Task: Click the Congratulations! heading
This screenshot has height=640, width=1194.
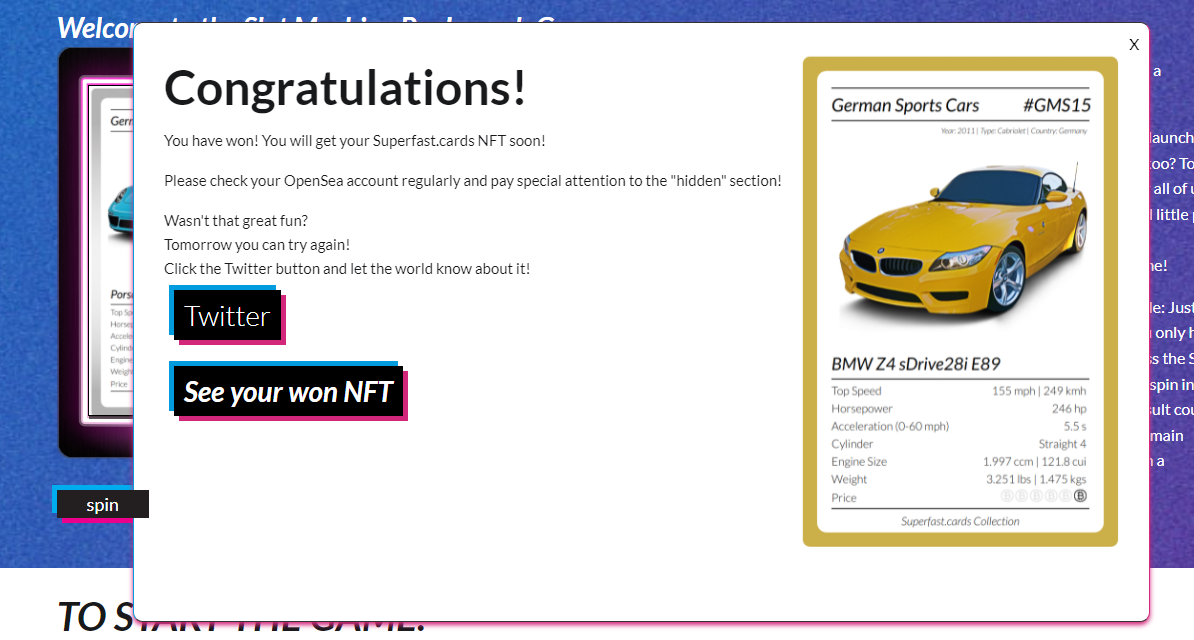Action: [x=345, y=89]
